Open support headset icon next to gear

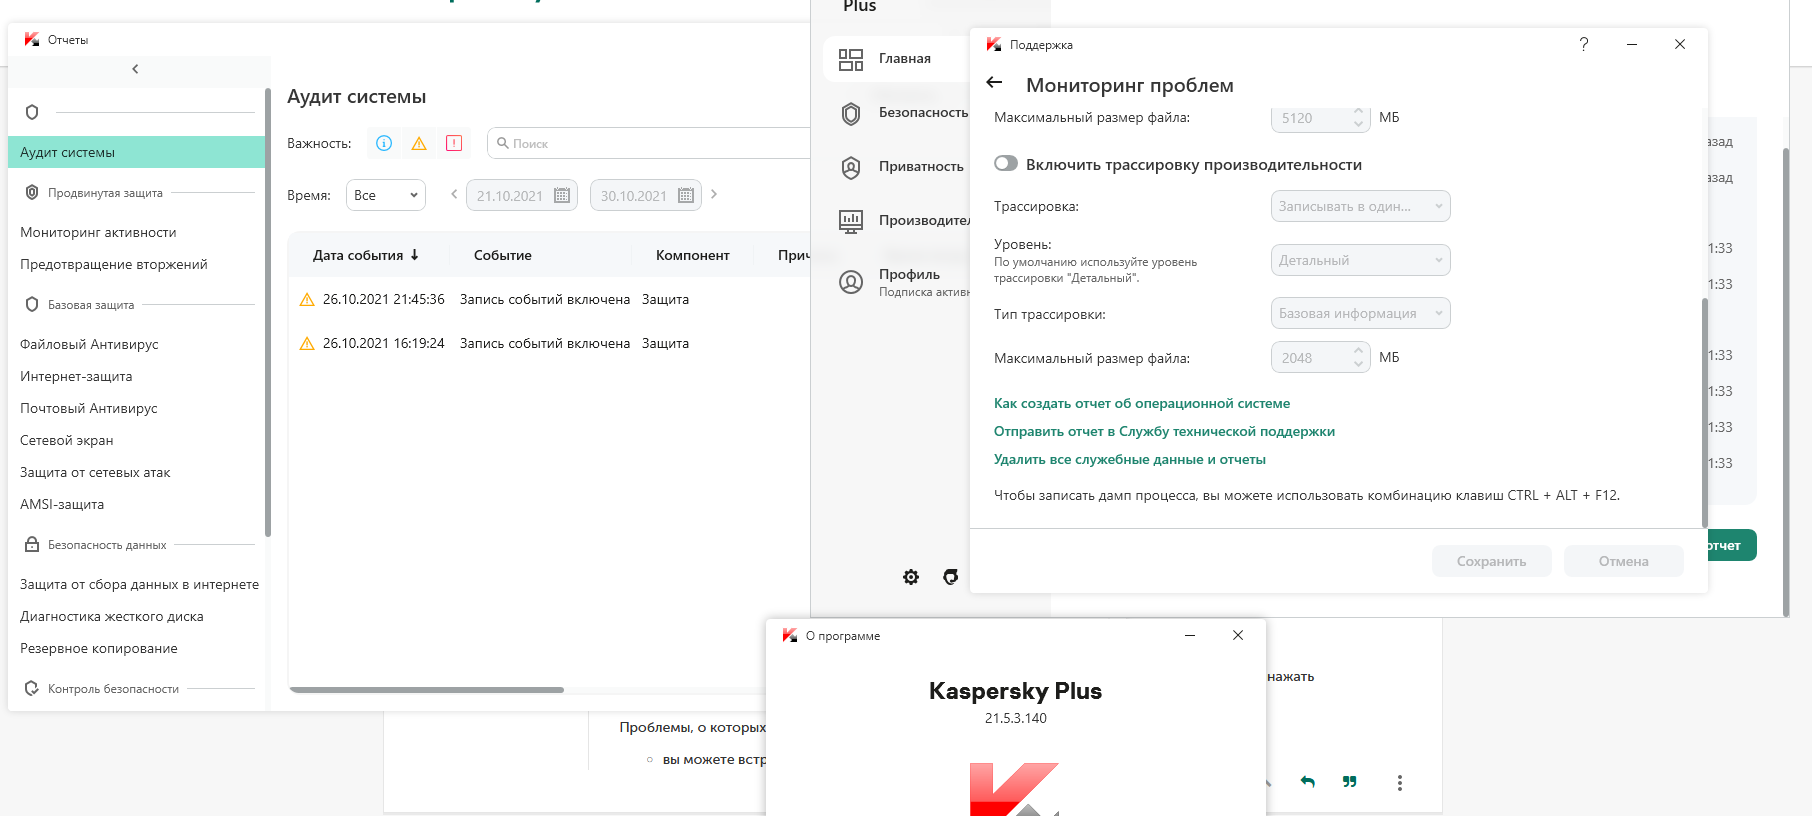pos(951,577)
